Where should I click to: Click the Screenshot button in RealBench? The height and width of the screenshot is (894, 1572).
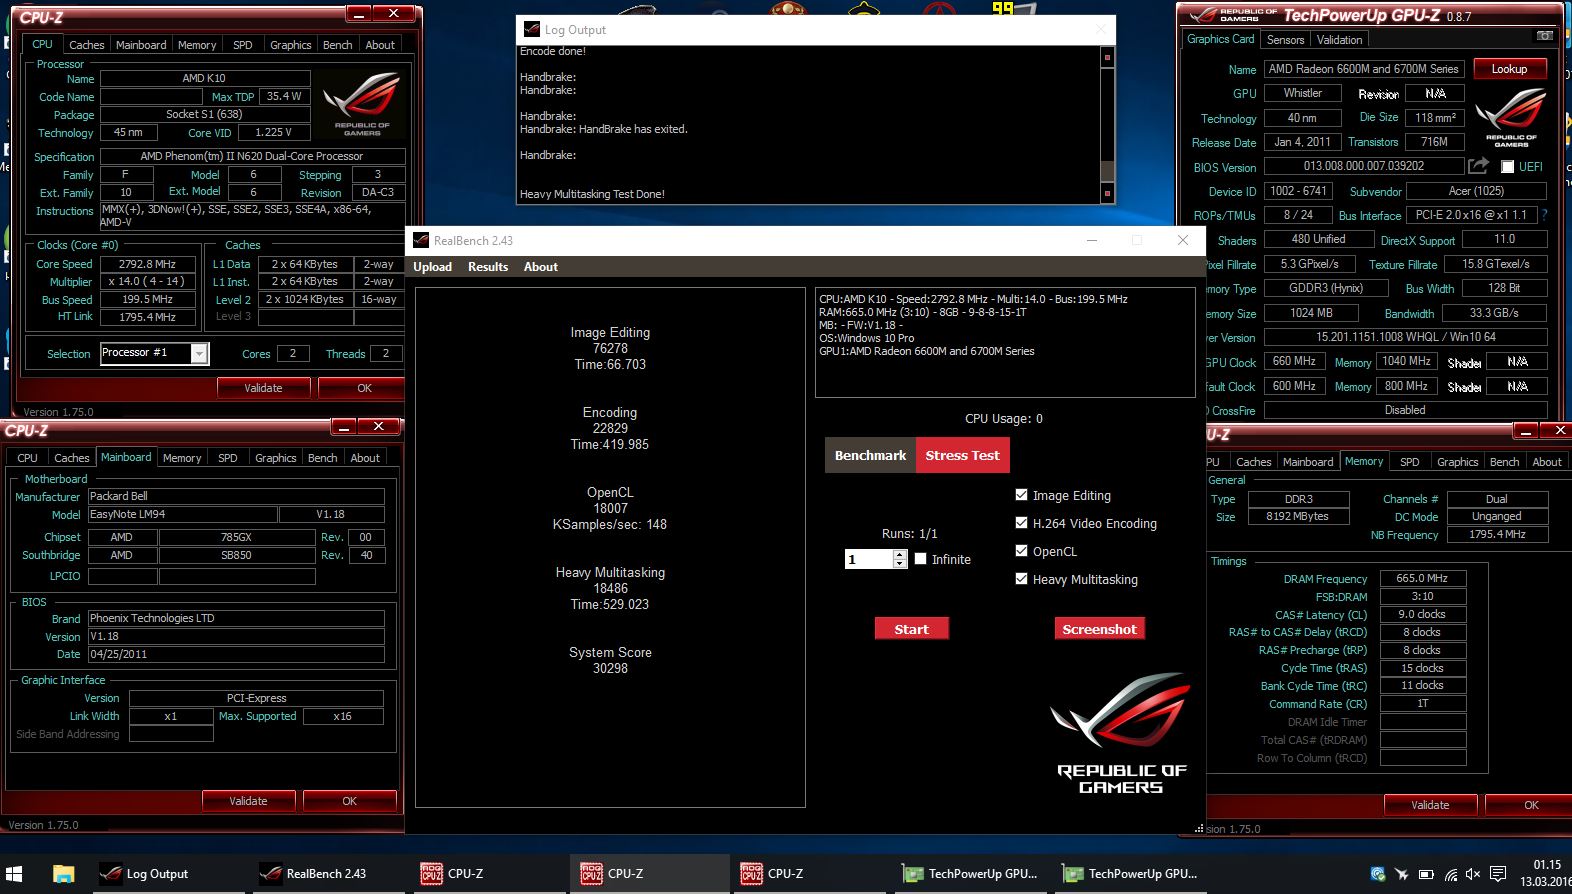[1099, 629]
